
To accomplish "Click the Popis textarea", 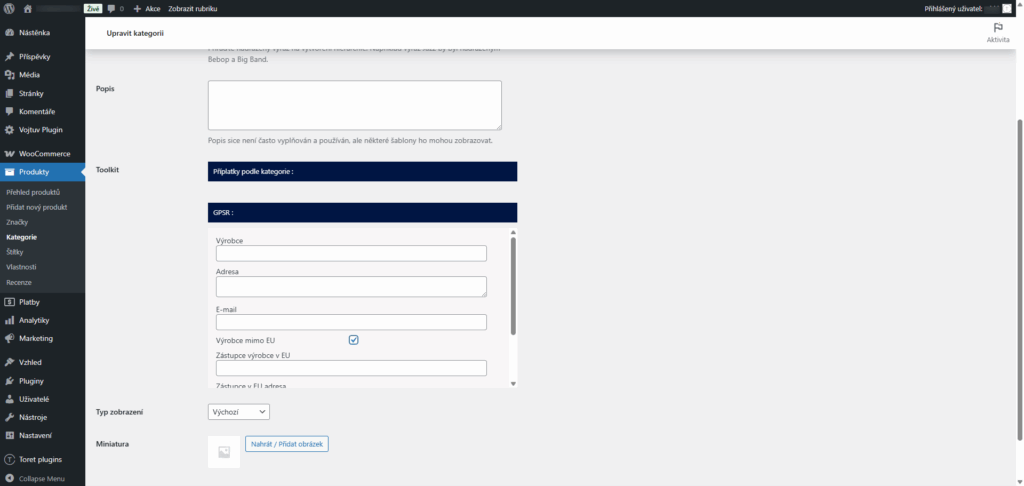I will click(355, 105).
